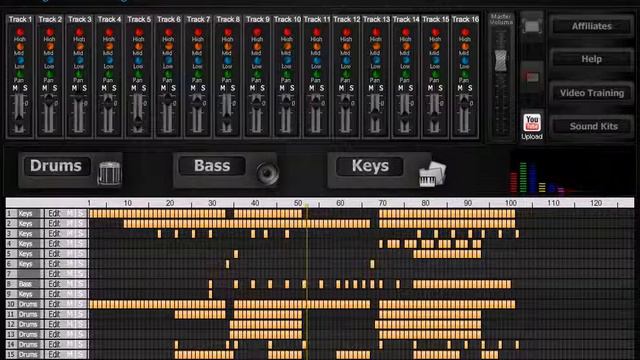Adjust Track 10 orange Mid knob

287,47
